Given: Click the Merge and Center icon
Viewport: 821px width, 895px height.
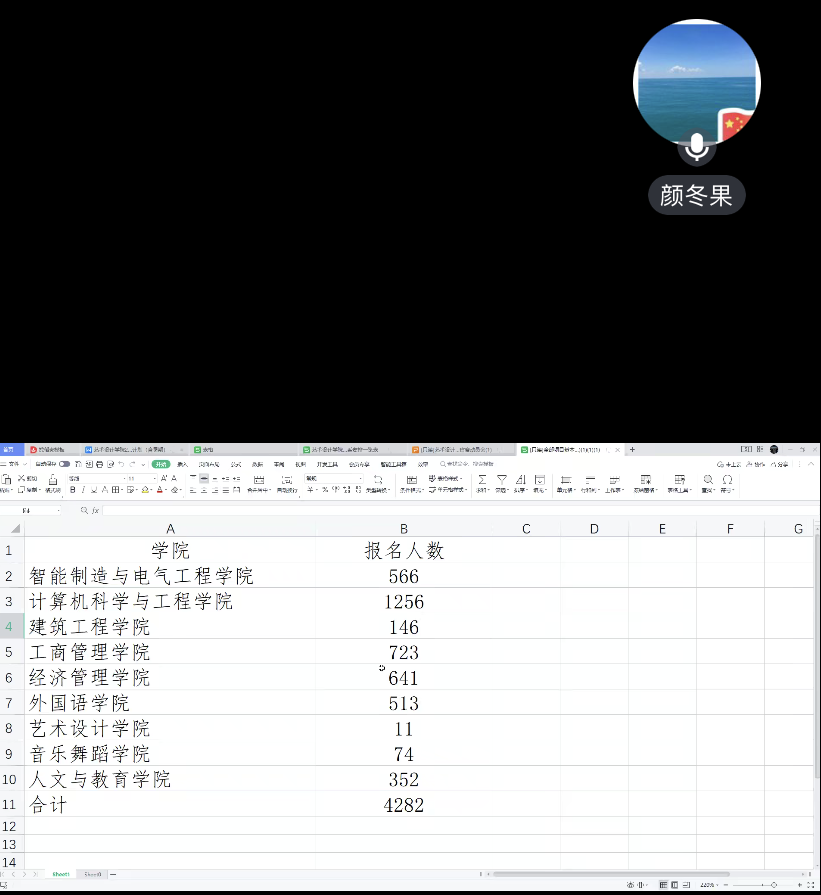Looking at the screenshot, I should pos(259,480).
